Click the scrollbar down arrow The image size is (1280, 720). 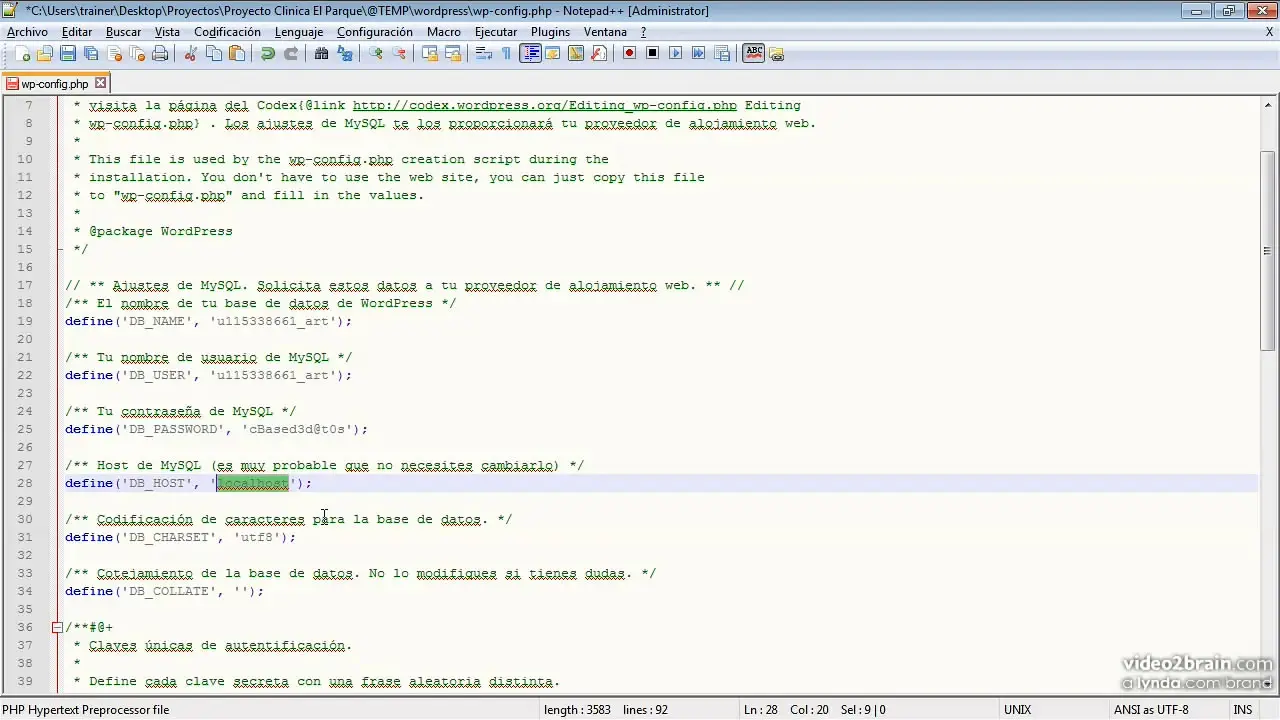(1268, 687)
